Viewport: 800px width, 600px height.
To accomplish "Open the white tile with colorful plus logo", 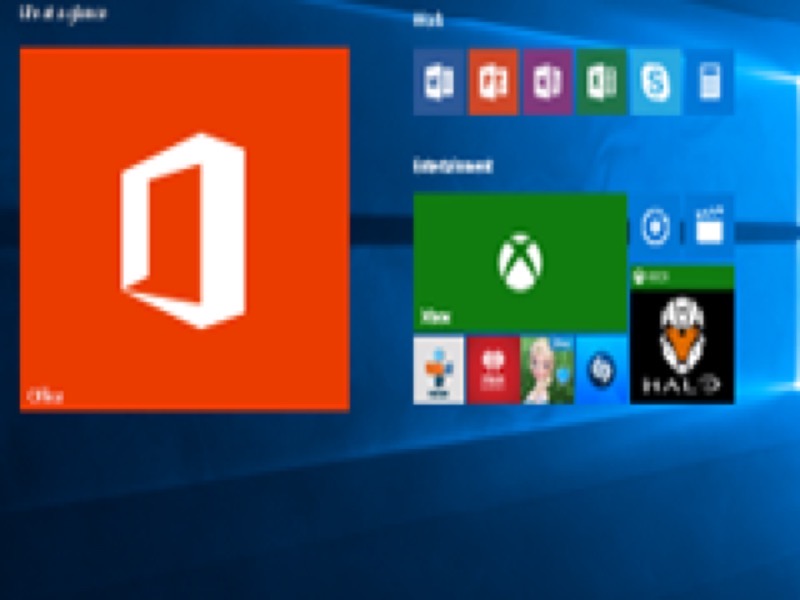I will tap(439, 370).
